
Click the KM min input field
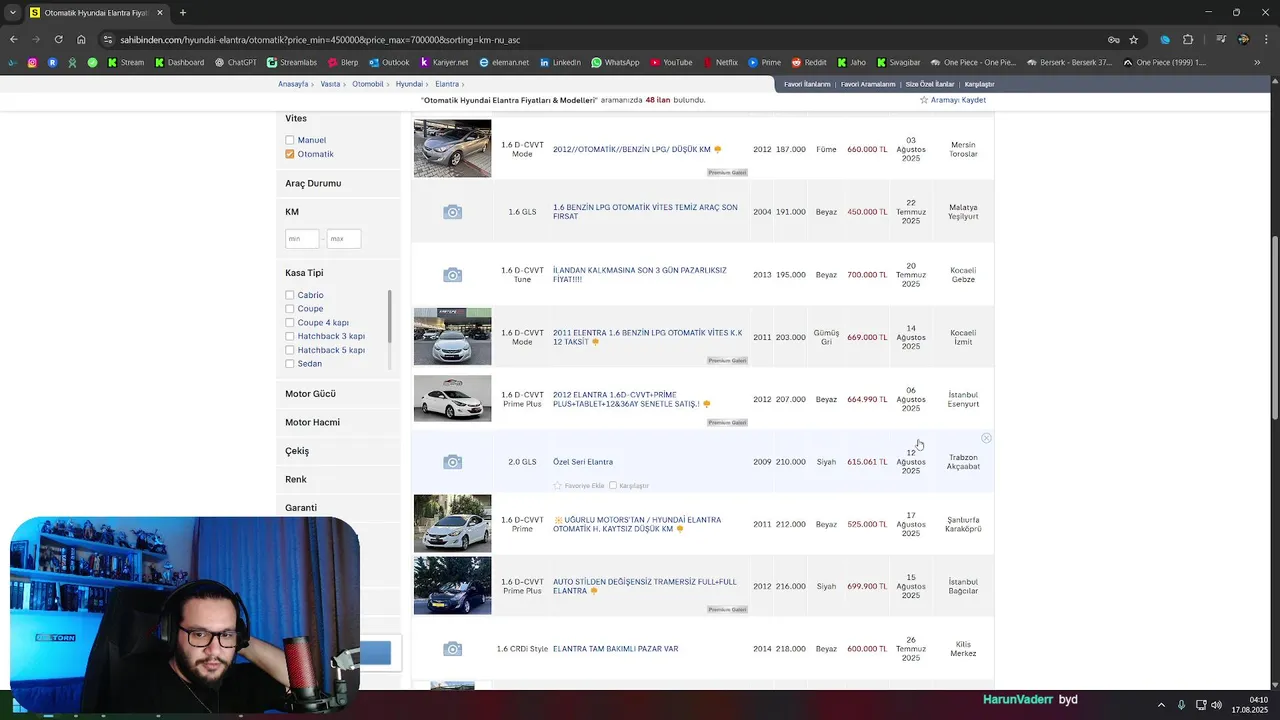point(302,239)
